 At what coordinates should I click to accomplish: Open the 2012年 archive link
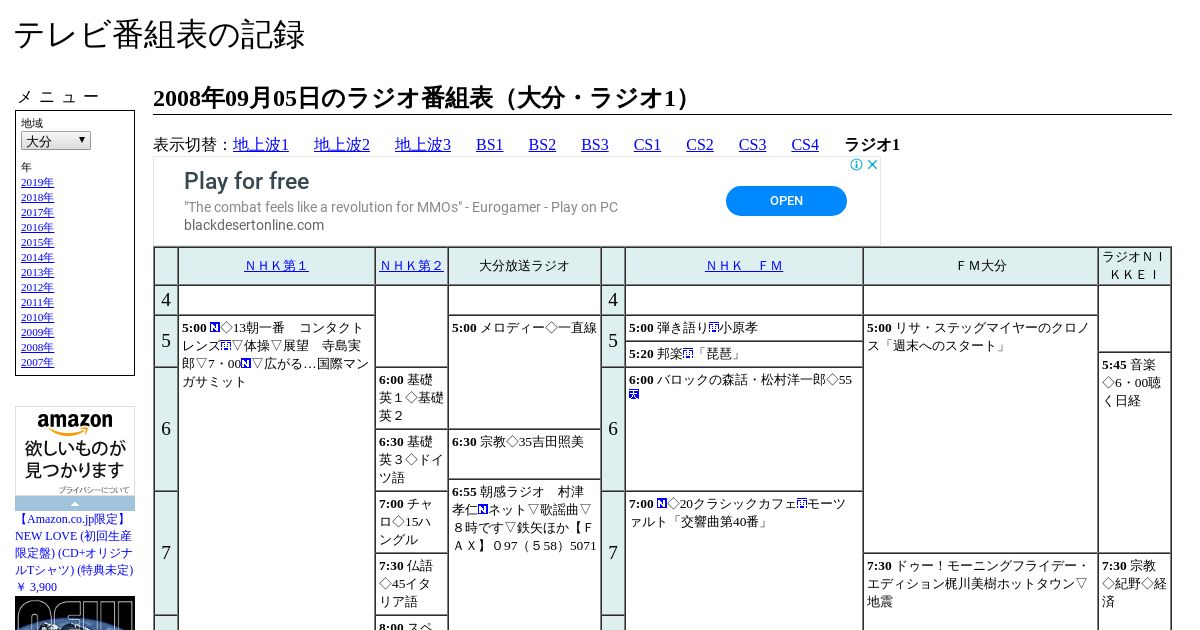tap(37, 288)
